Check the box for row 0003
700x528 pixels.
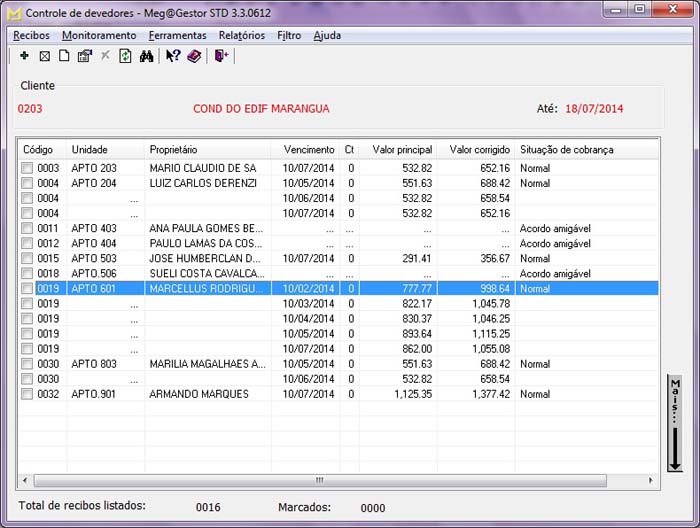coord(27,169)
